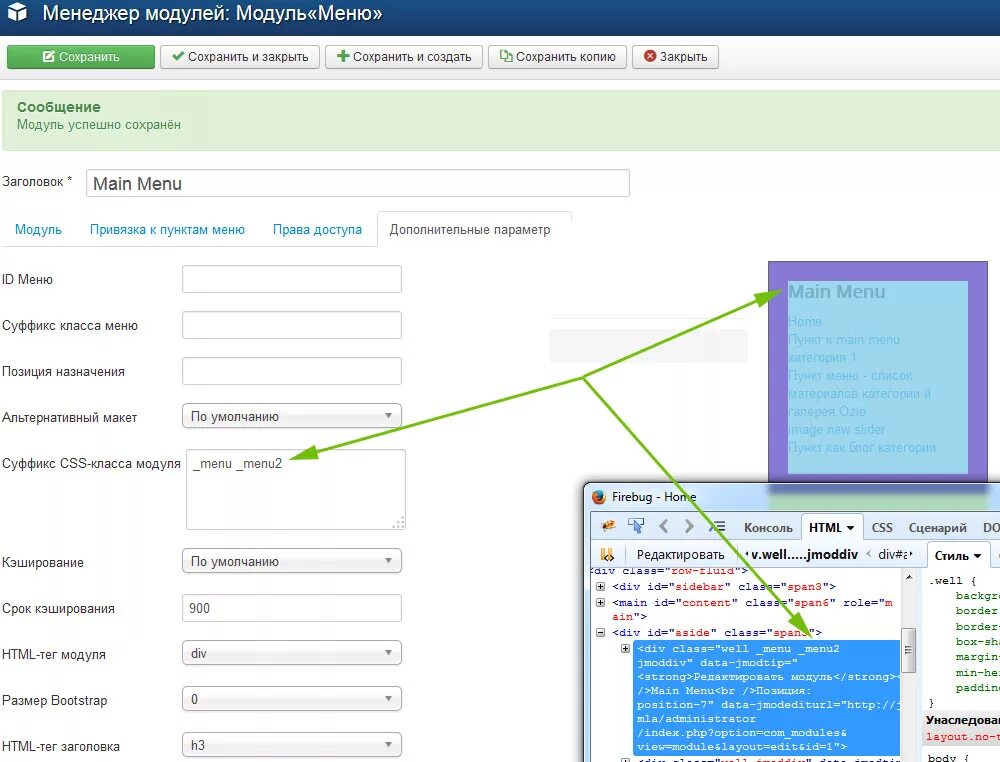Click the green Сохранить button

(x=81, y=57)
